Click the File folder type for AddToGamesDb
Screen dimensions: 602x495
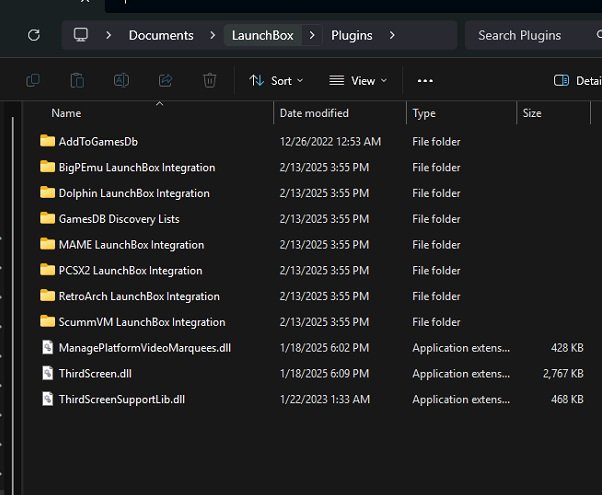[x=436, y=142]
